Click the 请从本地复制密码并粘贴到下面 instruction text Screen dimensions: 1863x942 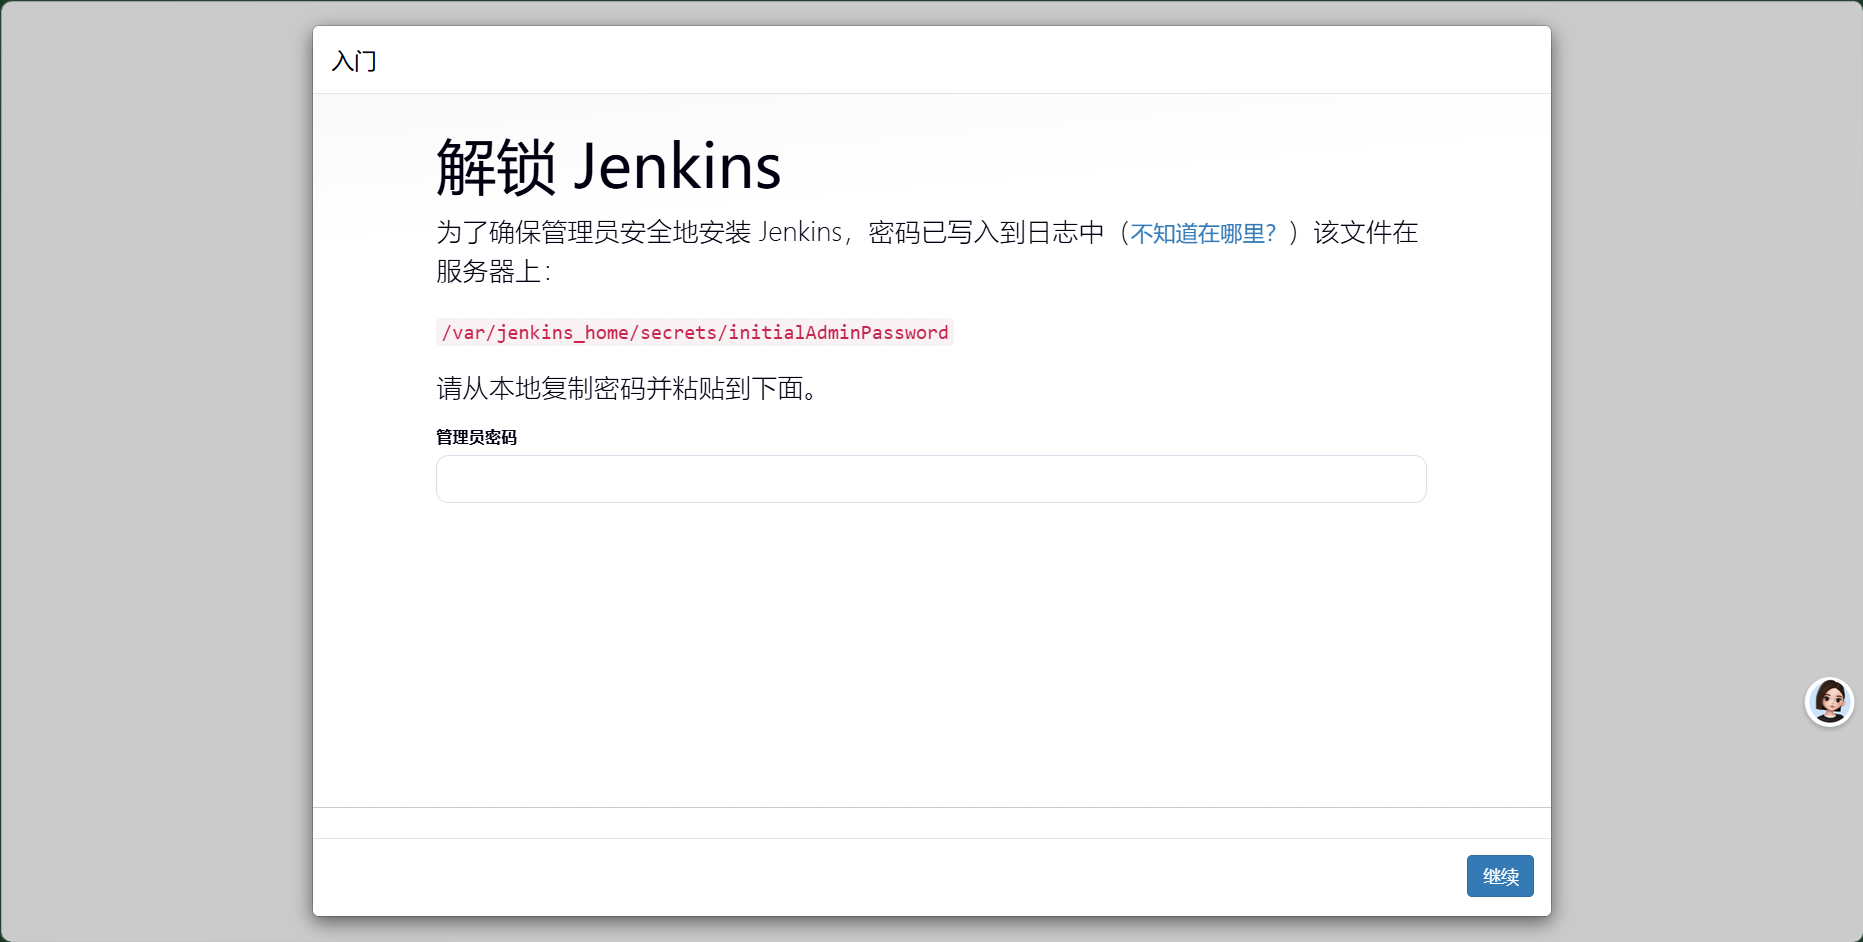[628, 388]
